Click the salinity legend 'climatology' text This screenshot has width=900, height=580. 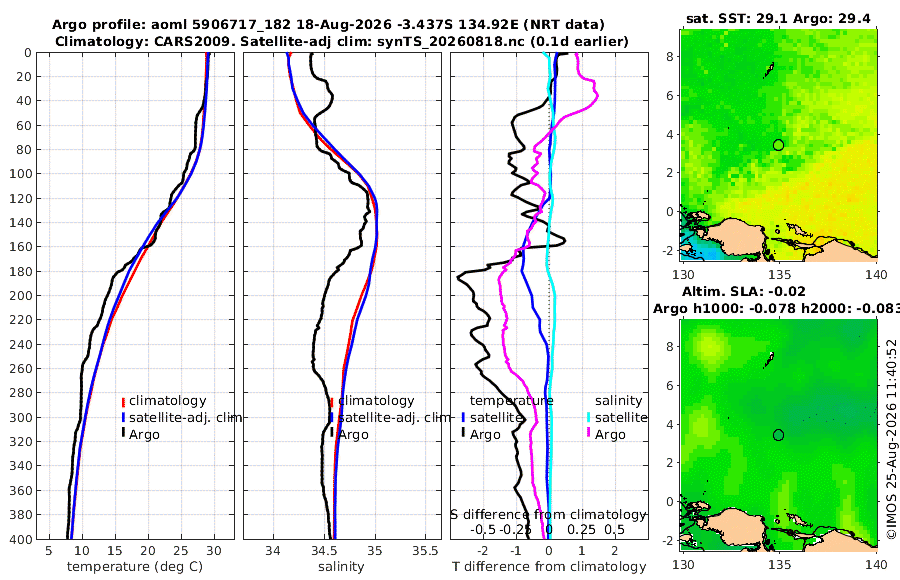pyautogui.click(x=377, y=401)
